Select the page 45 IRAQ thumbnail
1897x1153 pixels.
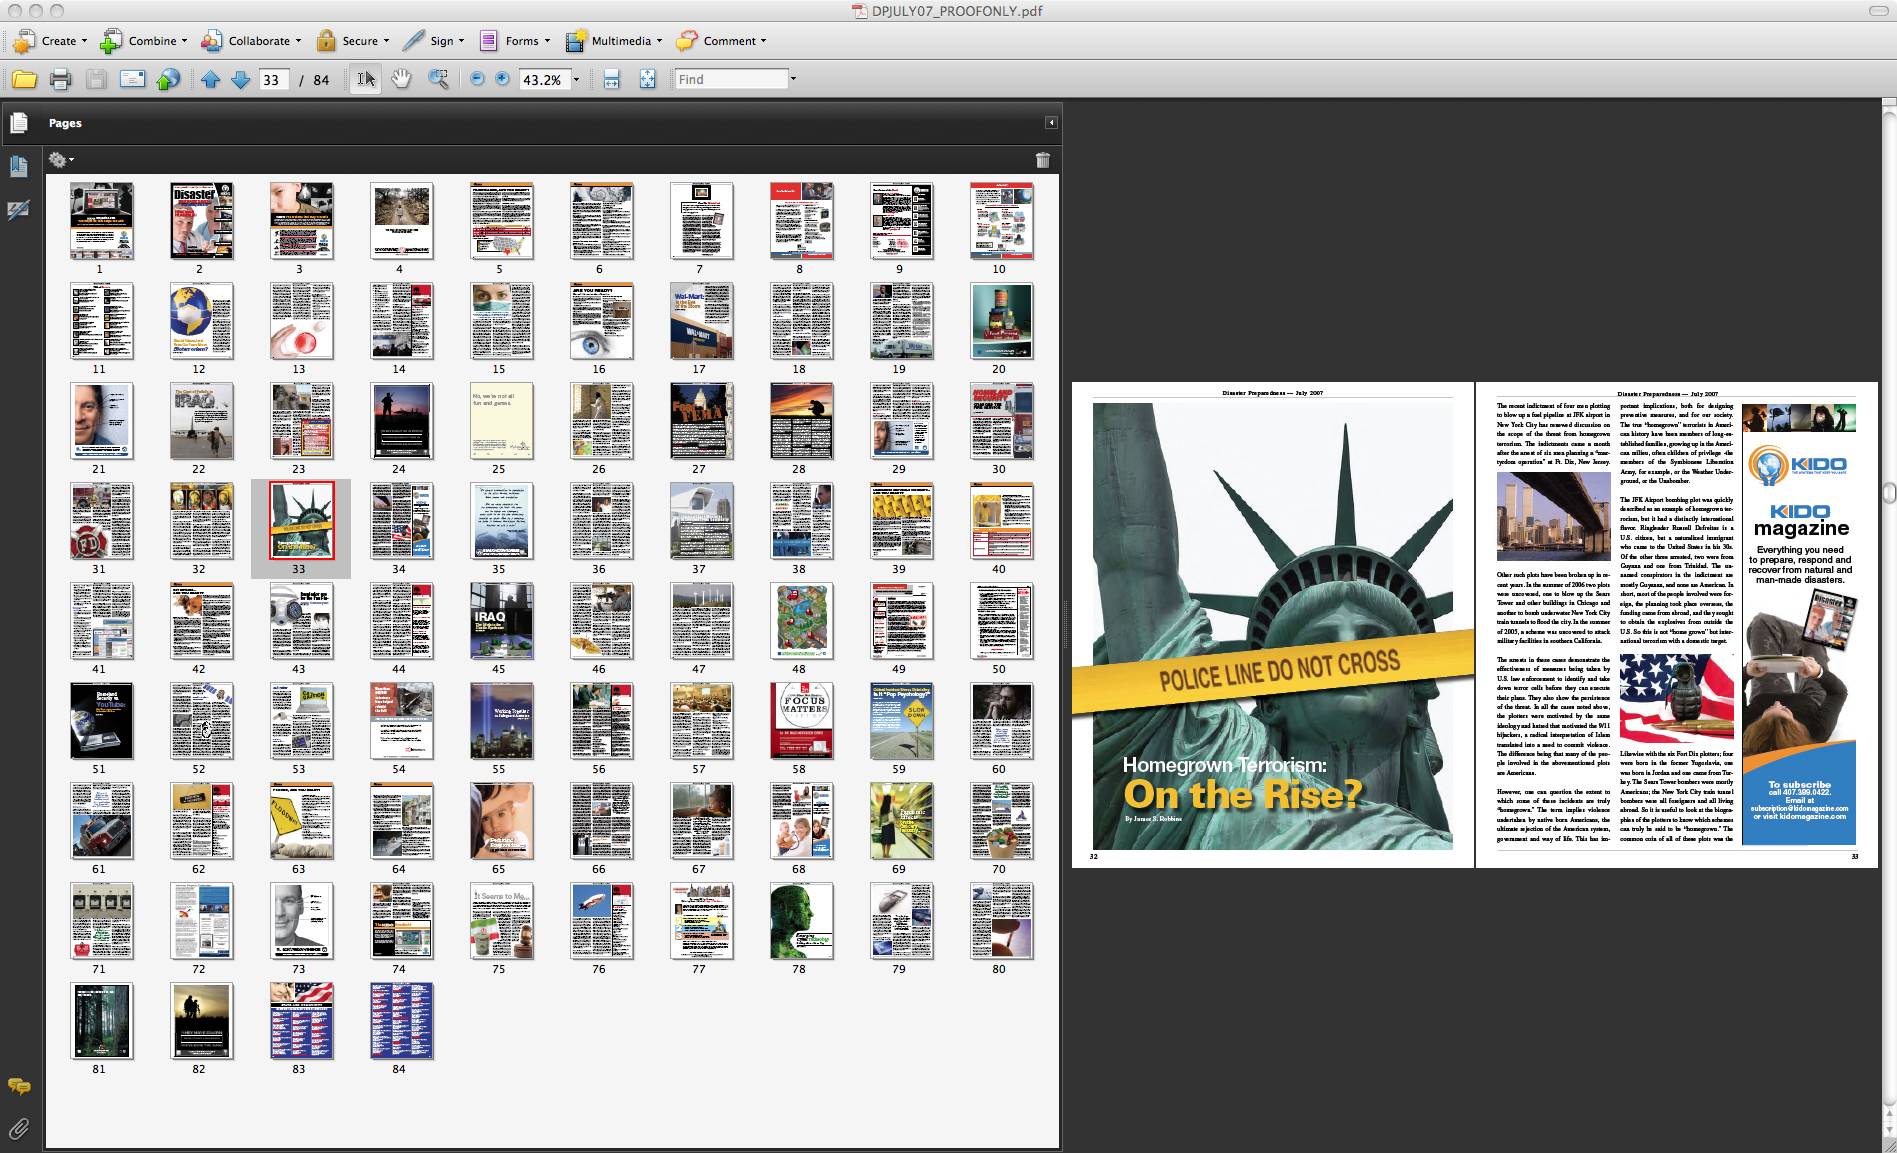(501, 621)
